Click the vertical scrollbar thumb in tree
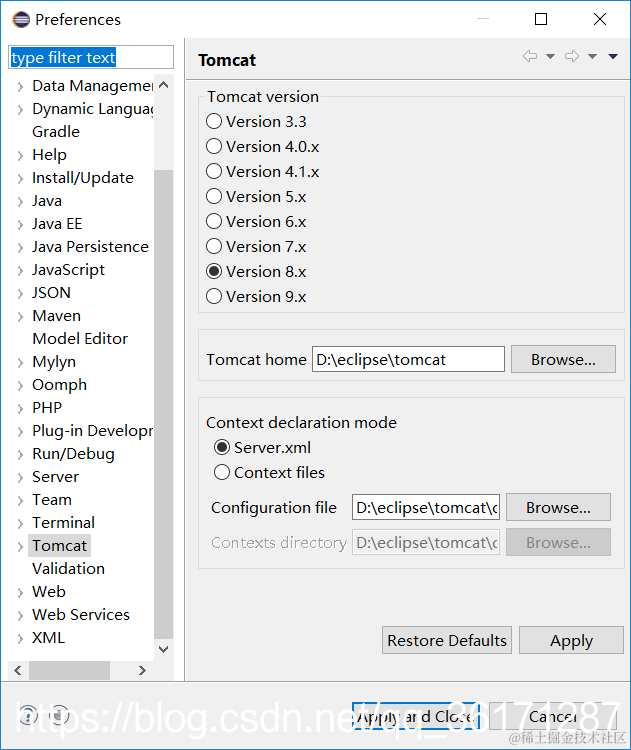The image size is (631, 750). point(164,404)
